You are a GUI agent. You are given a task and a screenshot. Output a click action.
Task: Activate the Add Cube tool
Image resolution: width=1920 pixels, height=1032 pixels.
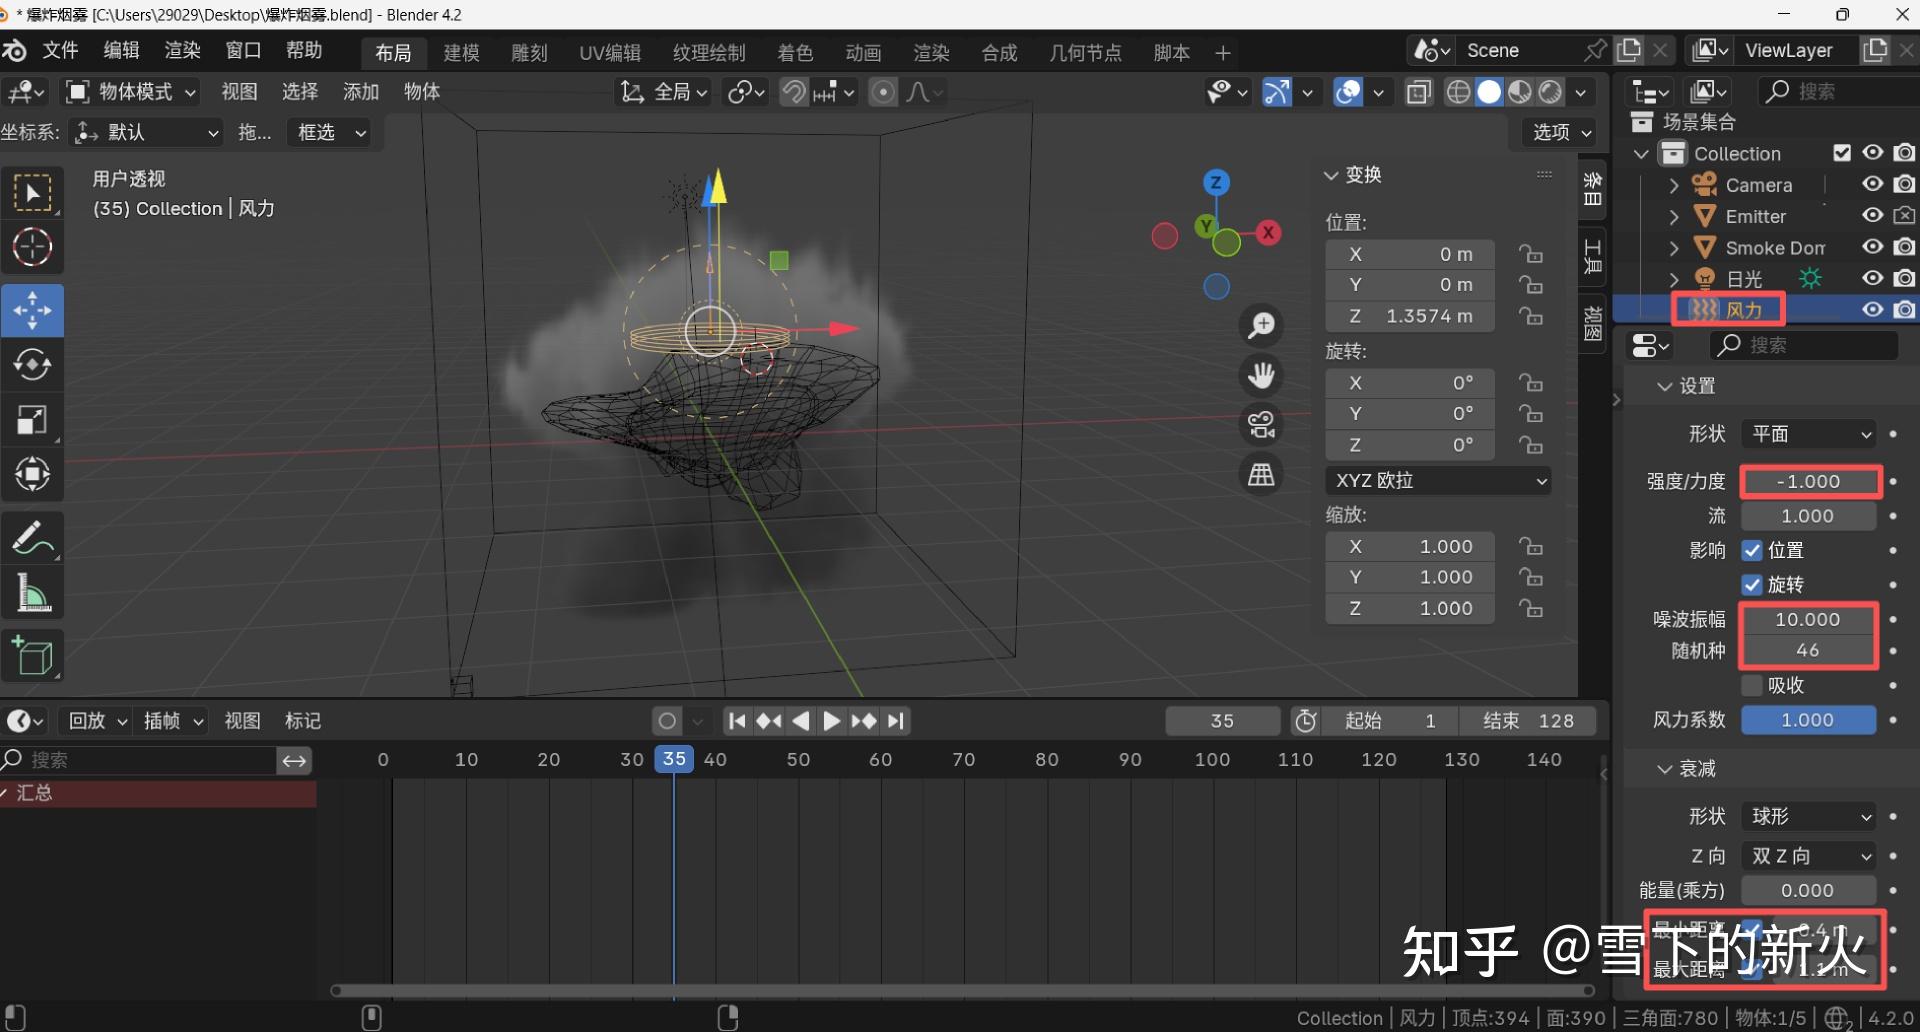pos(33,655)
